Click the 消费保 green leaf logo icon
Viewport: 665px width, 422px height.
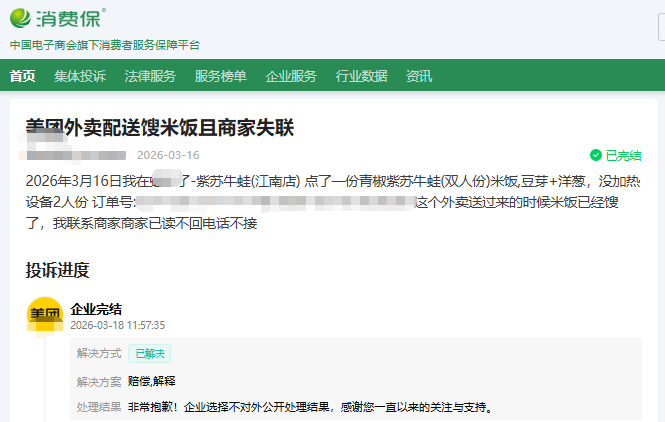click(22, 17)
